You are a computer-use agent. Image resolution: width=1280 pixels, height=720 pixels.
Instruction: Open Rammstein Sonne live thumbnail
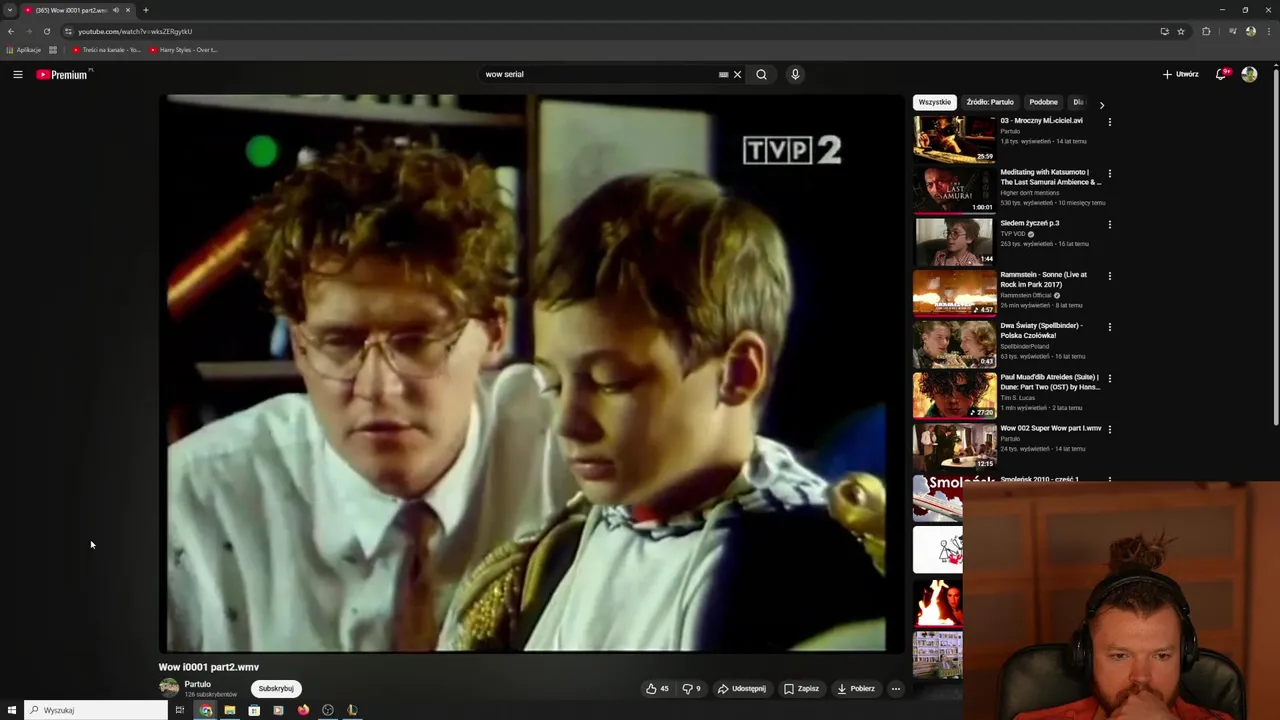click(x=954, y=293)
